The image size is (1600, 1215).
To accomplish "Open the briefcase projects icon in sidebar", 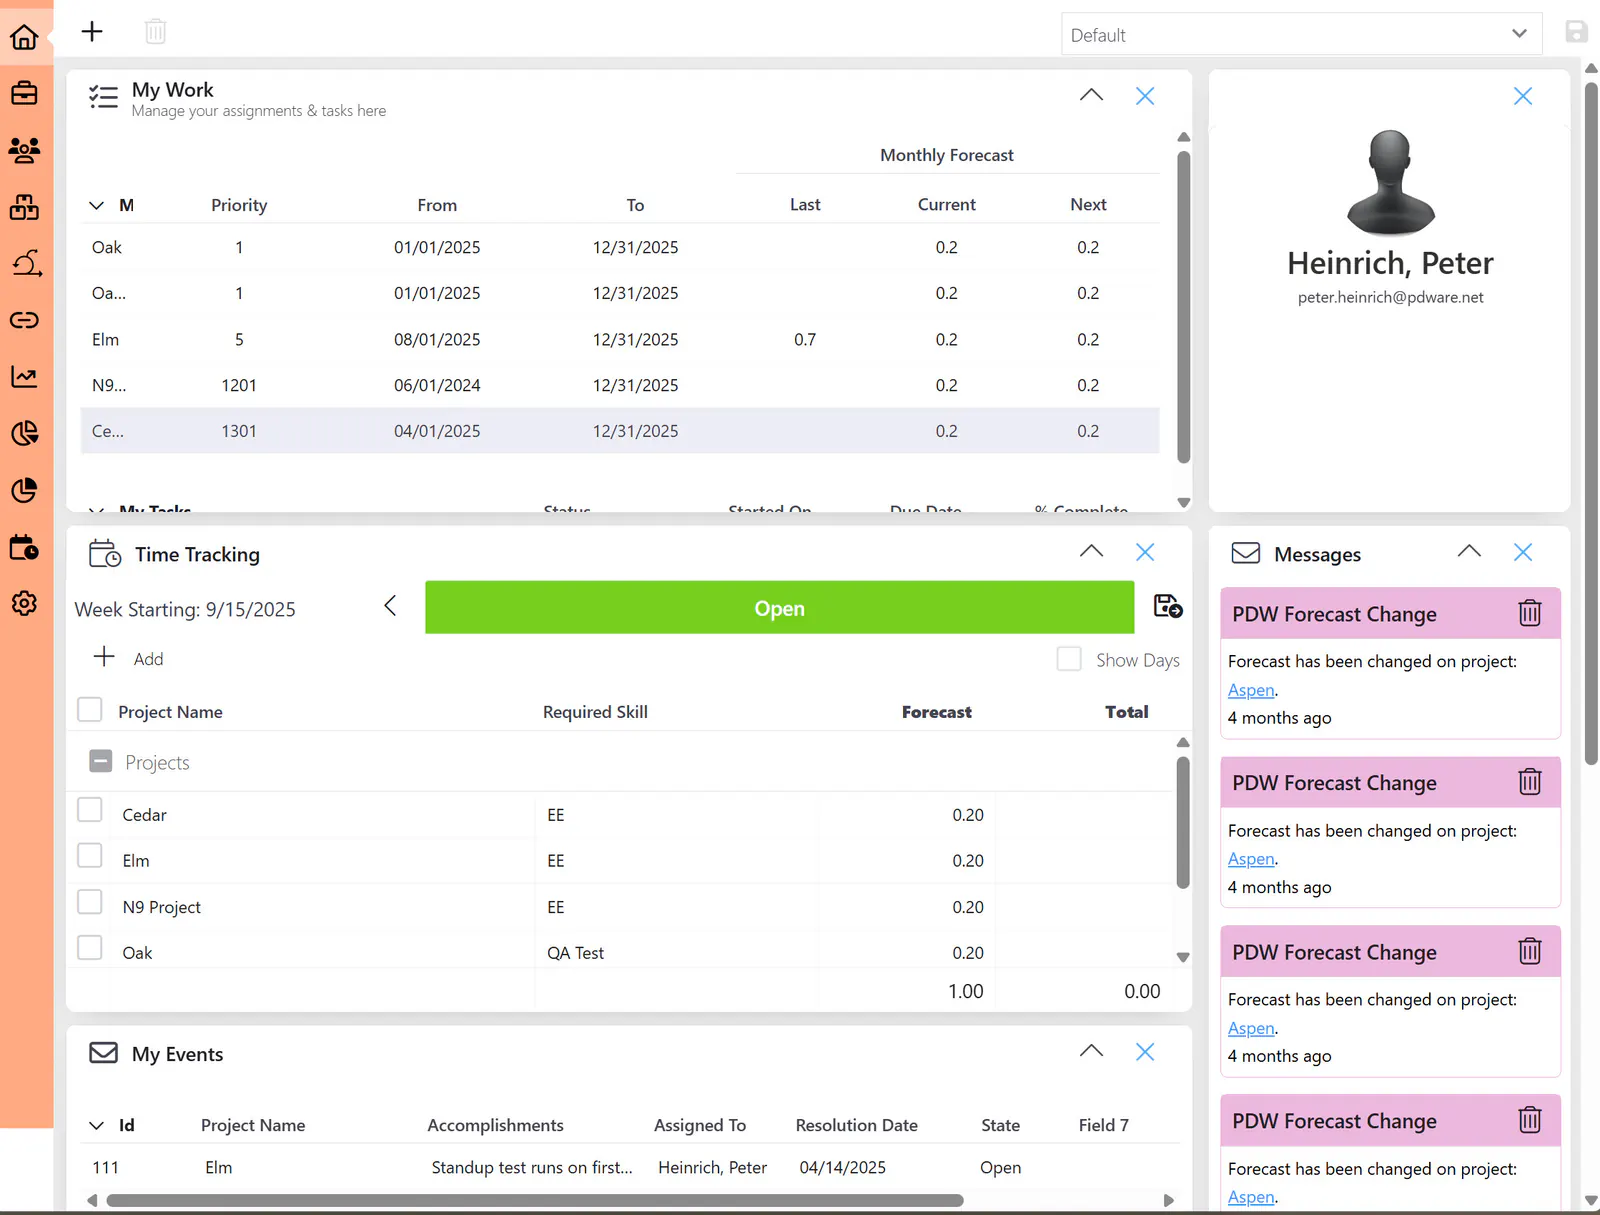I will pos(24,93).
